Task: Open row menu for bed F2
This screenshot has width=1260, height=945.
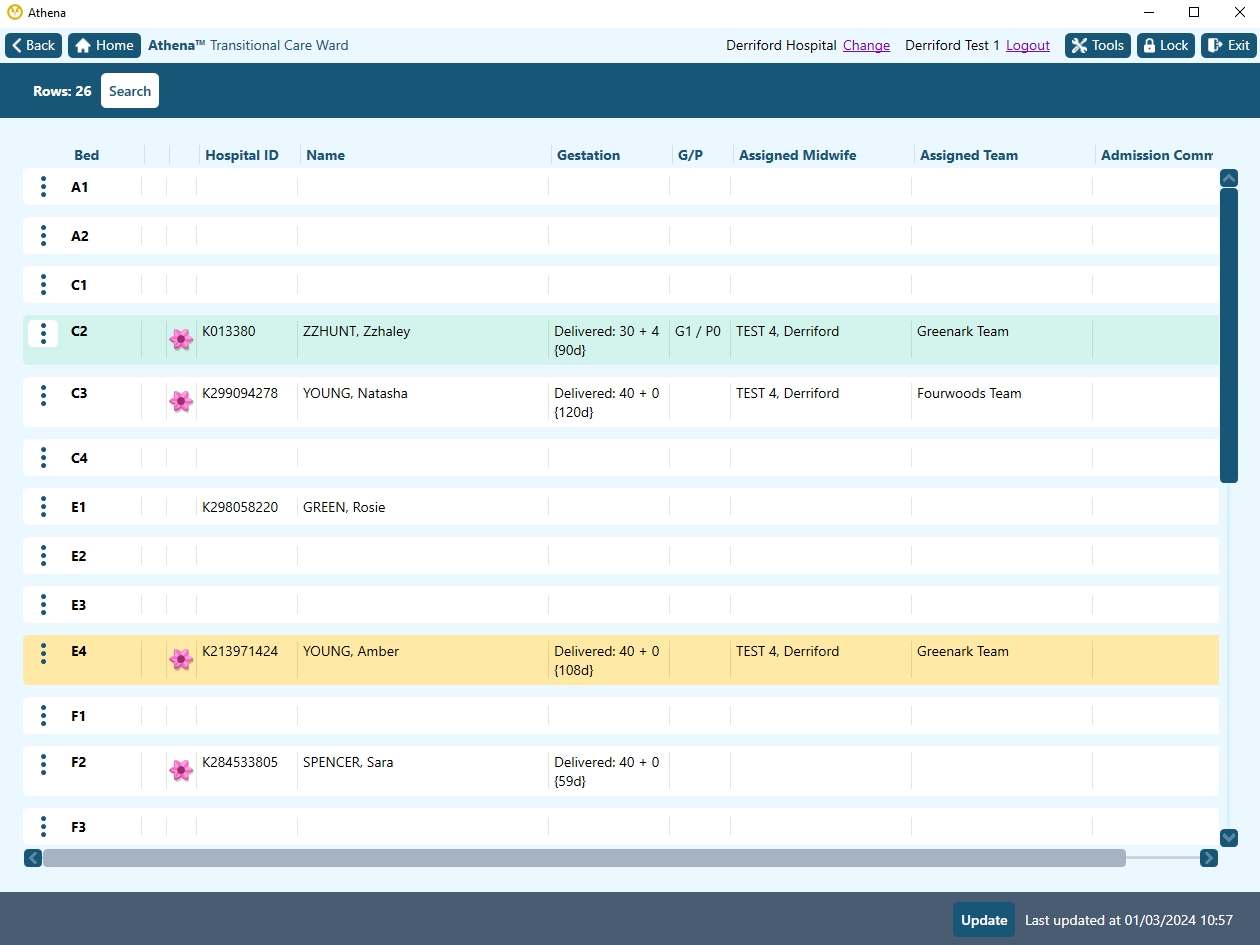Action: (x=43, y=764)
